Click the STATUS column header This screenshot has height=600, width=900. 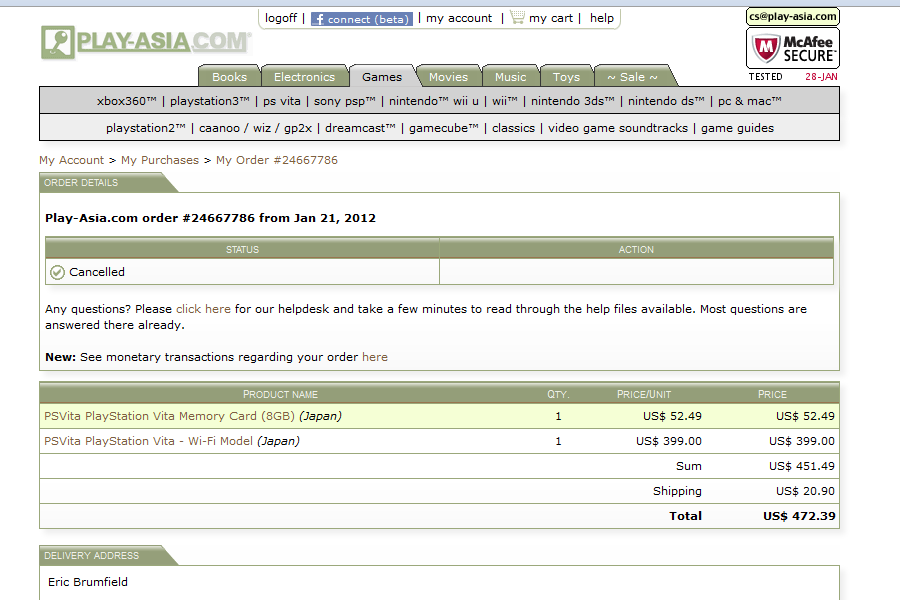pos(242,249)
